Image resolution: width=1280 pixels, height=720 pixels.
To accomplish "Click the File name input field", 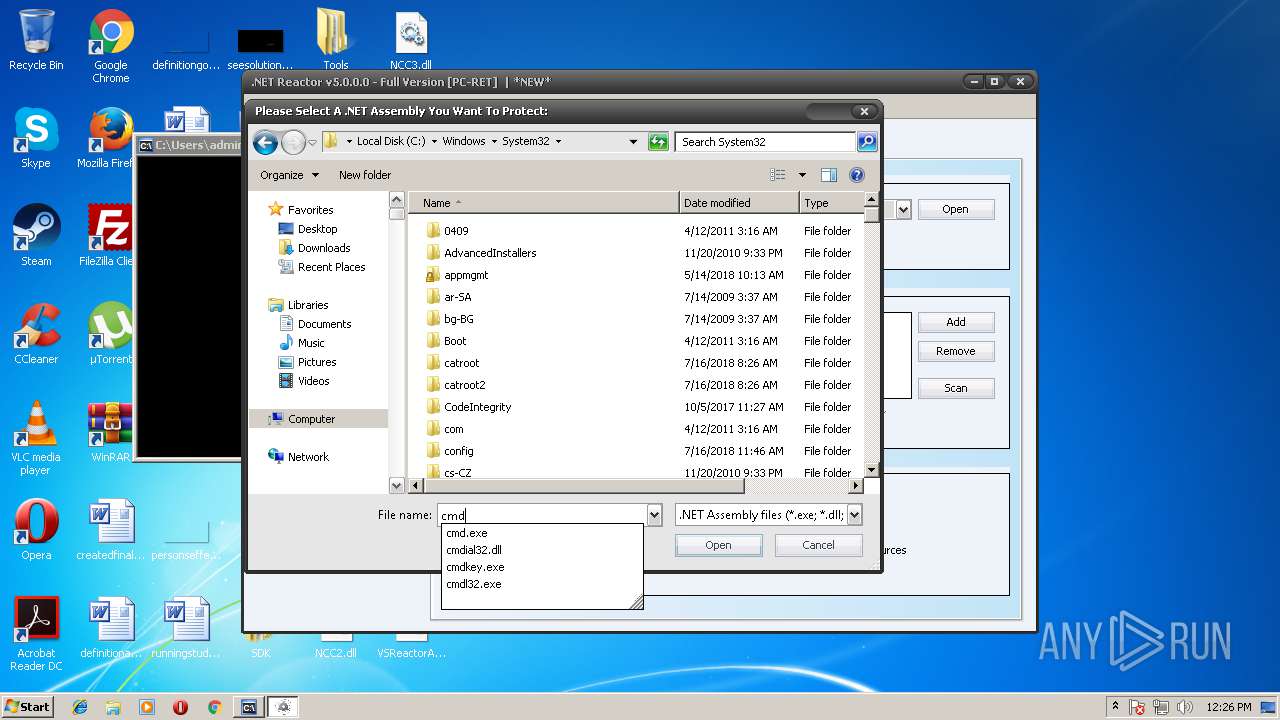I will click(x=542, y=515).
